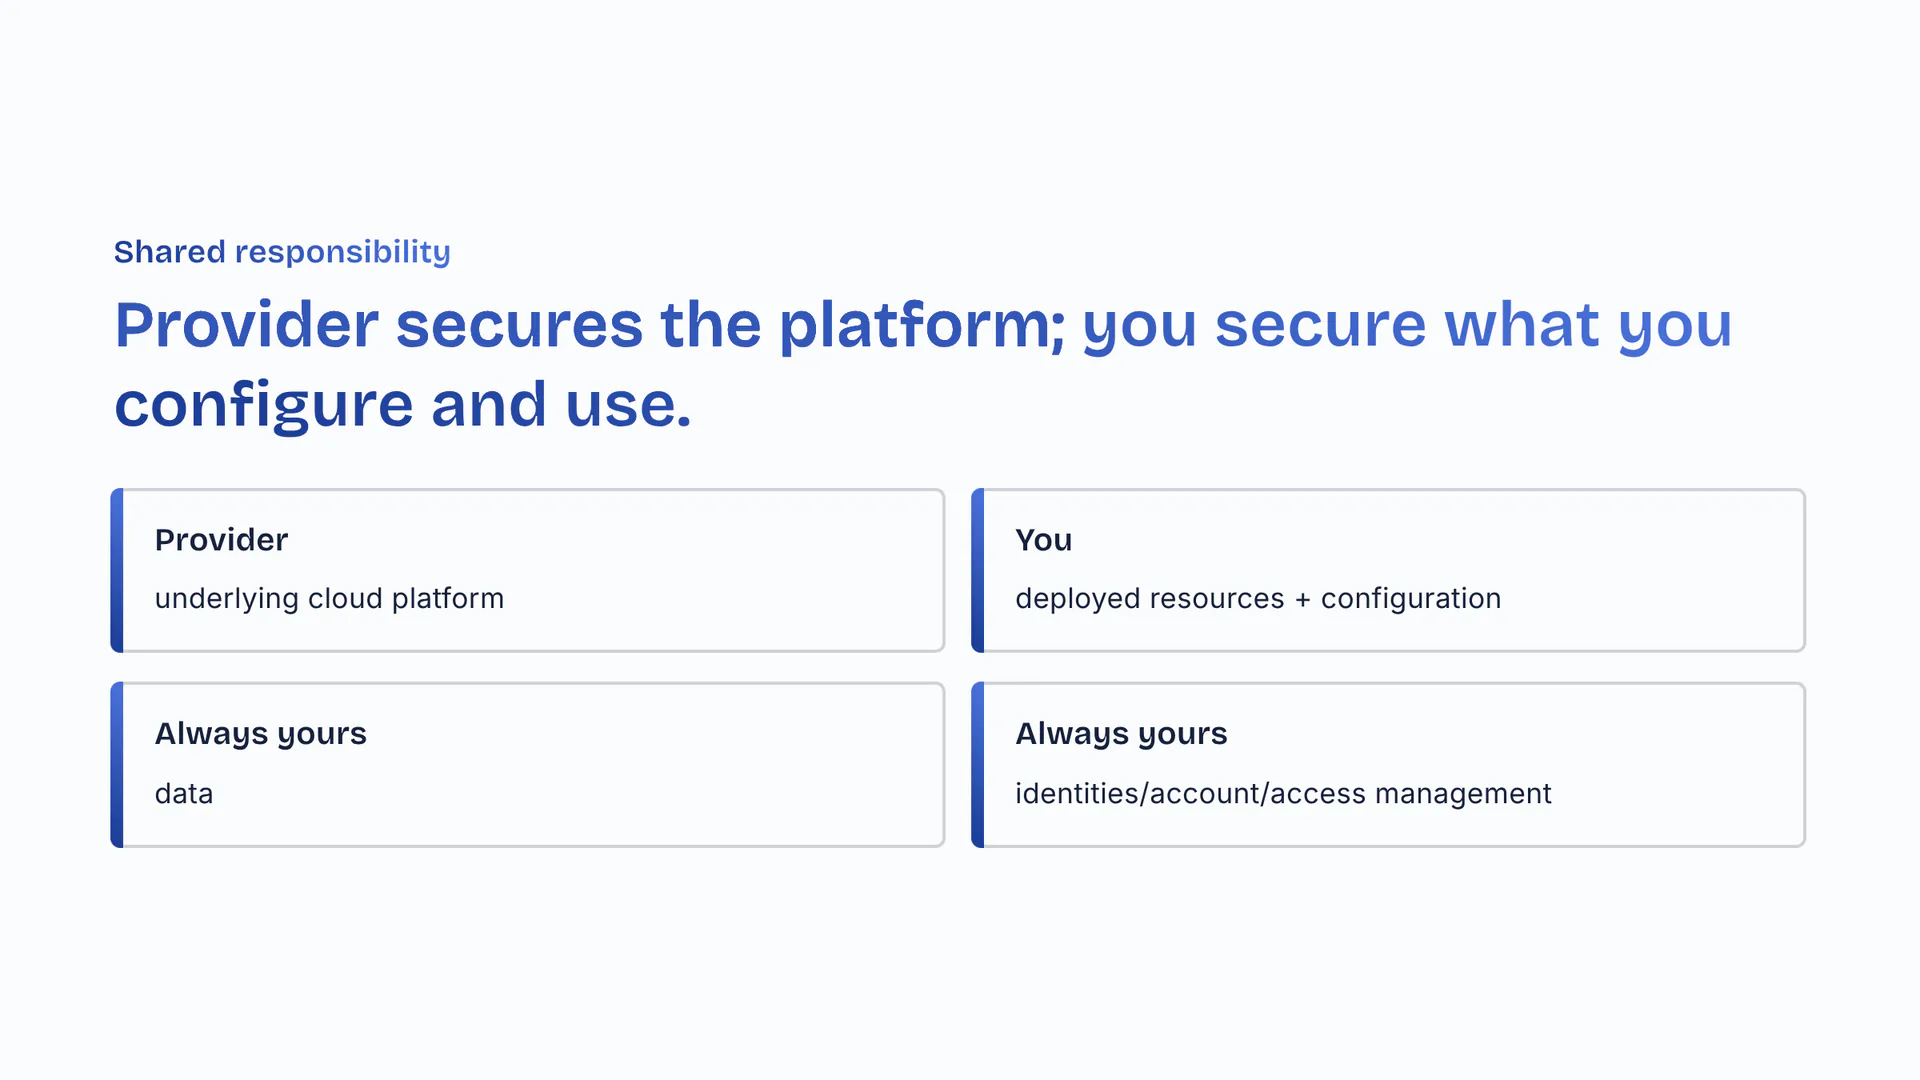Screen dimensions: 1920x1080
Task: Click the 'you secure what you' headline phrase
Action: (1406, 325)
